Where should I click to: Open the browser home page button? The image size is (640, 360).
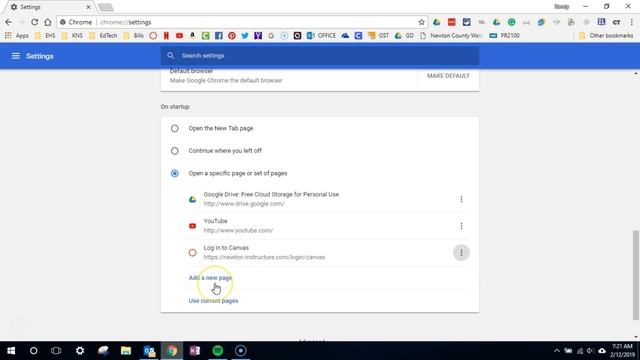(48, 22)
